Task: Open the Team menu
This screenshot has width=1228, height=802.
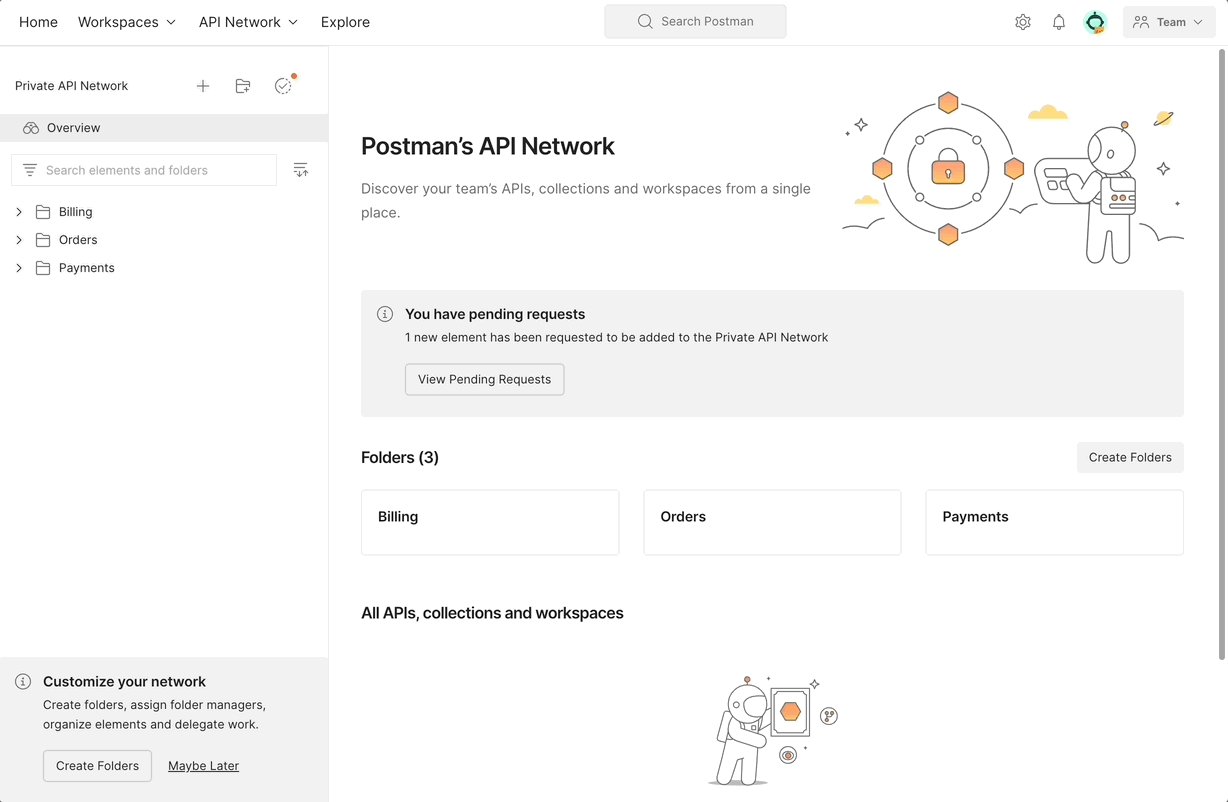Action: click(x=1168, y=21)
